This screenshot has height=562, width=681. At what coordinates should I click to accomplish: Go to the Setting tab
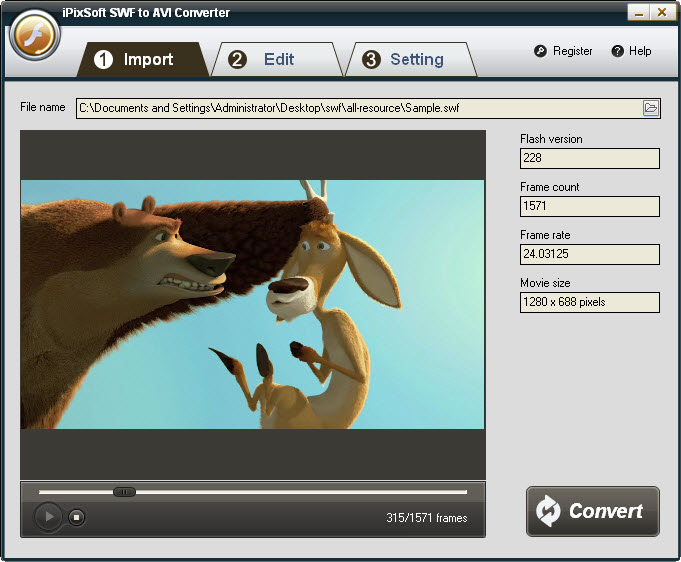411,60
